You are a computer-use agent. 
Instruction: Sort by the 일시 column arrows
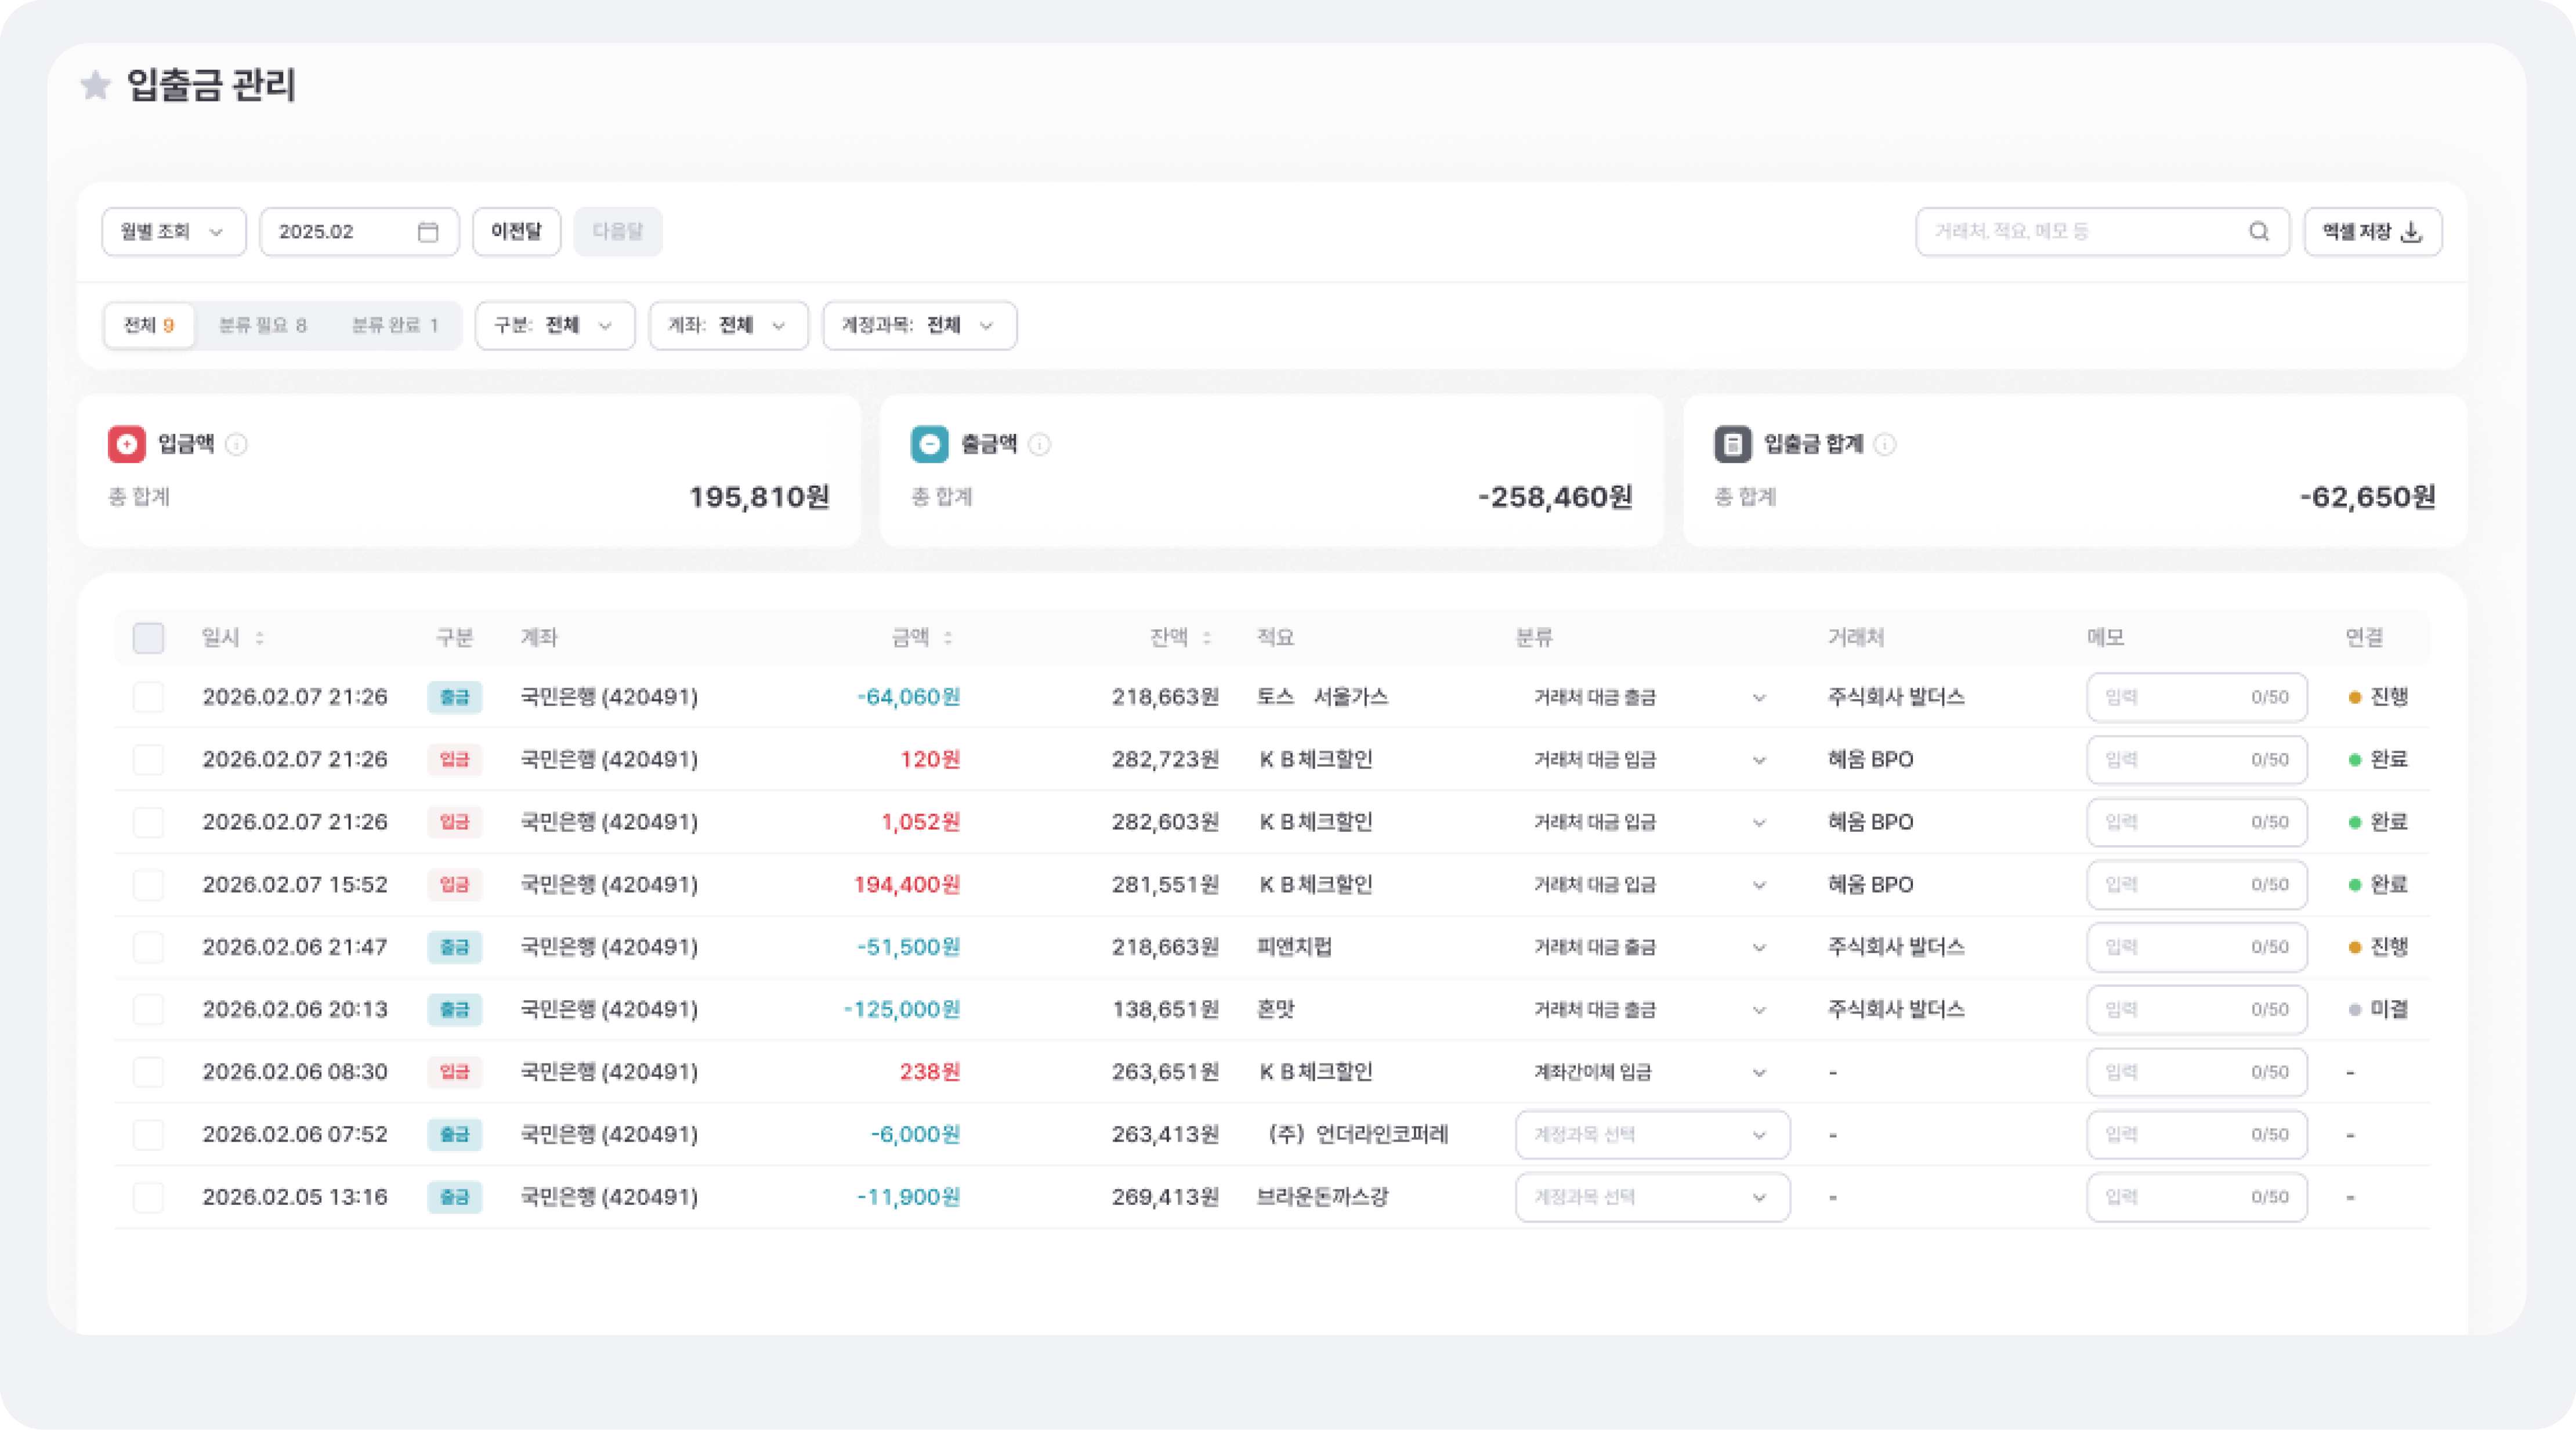pyautogui.click(x=259, y=638)
